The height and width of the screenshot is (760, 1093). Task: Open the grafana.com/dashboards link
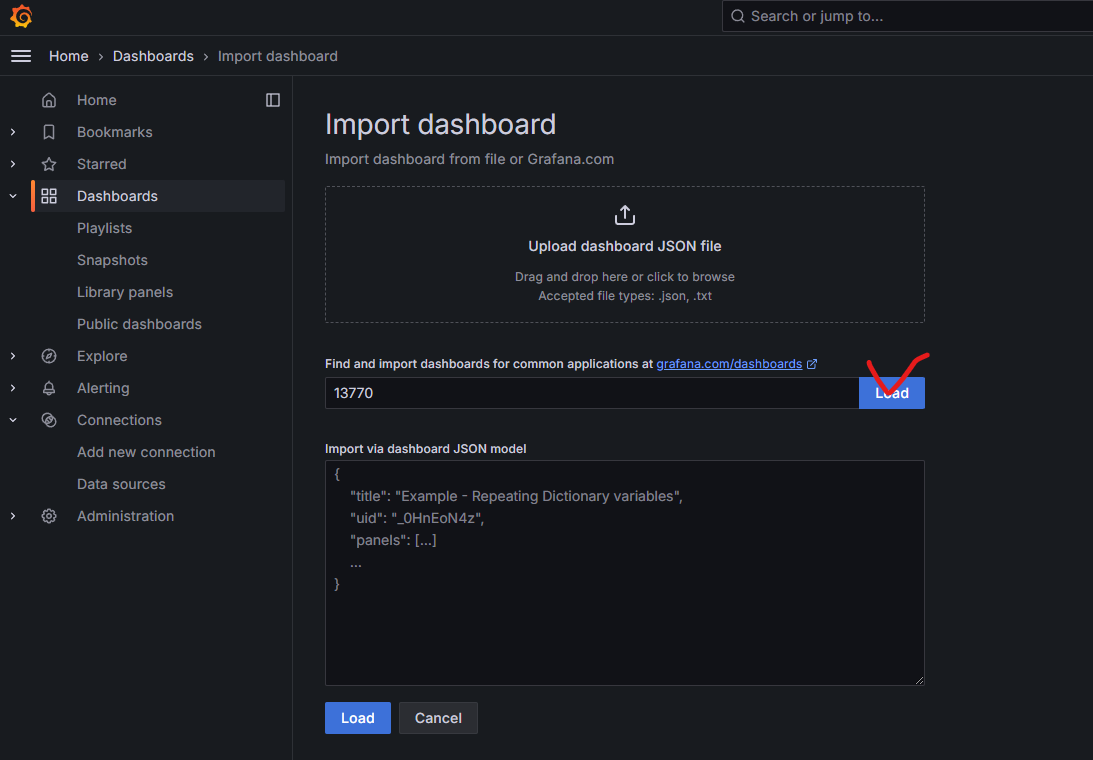tap(731, 363)
